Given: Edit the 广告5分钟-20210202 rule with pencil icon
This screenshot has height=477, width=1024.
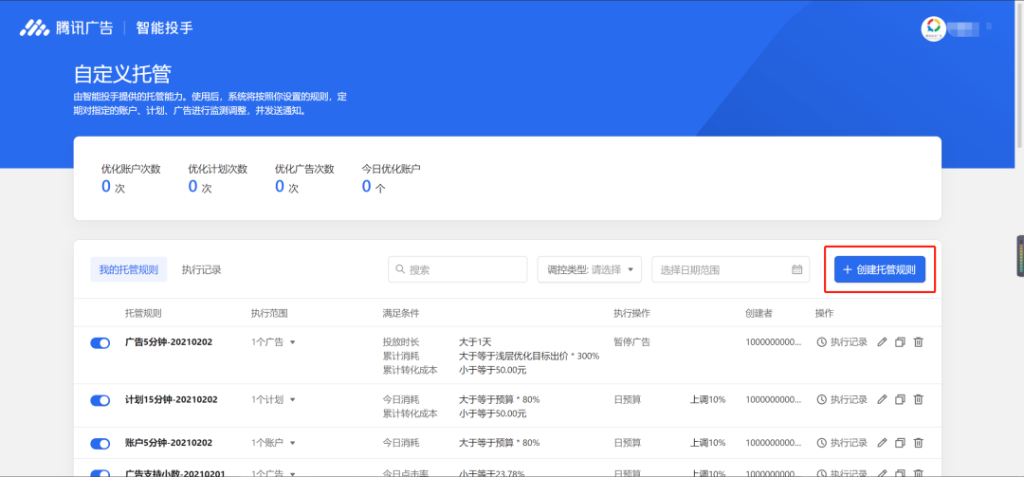Looking at the screenshot, I should coord(882,342).
